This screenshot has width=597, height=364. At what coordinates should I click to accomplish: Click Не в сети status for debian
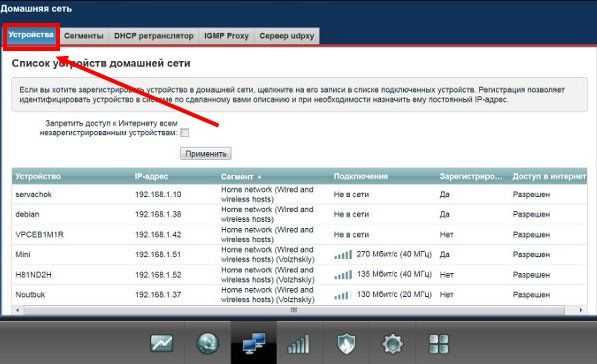coord(351,214)
